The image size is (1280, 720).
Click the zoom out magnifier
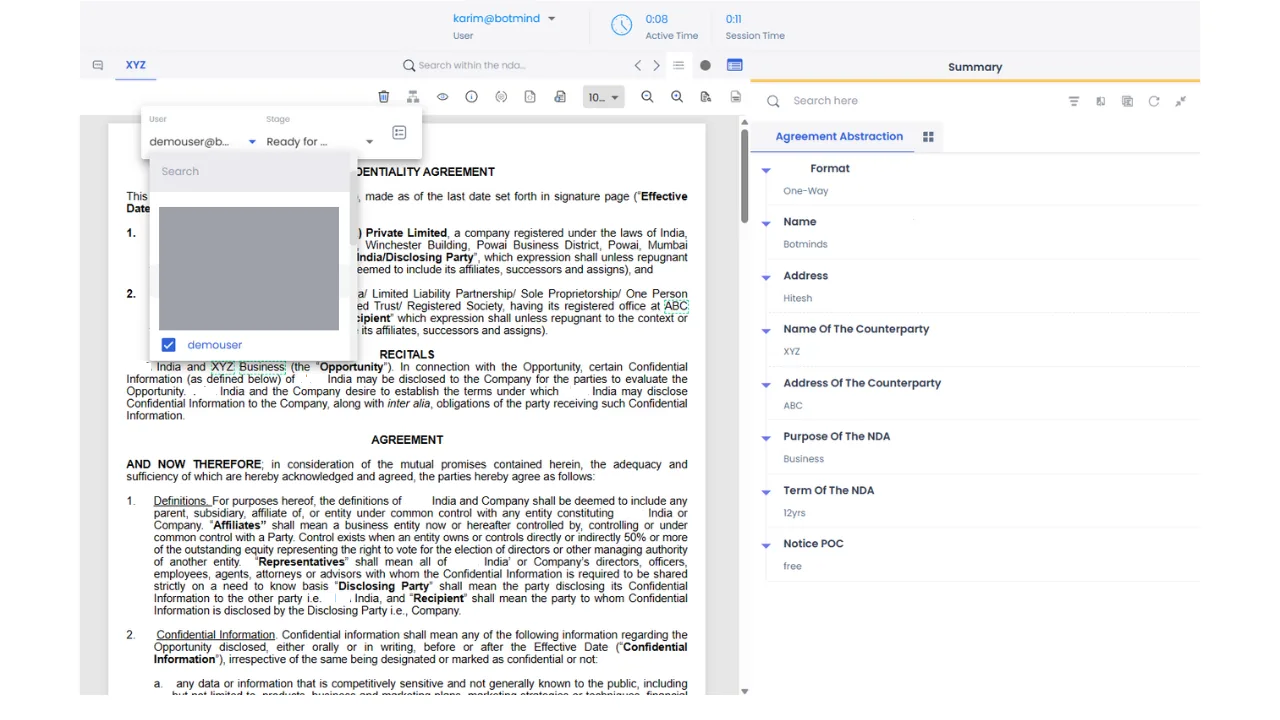click(x=647, y=97)
